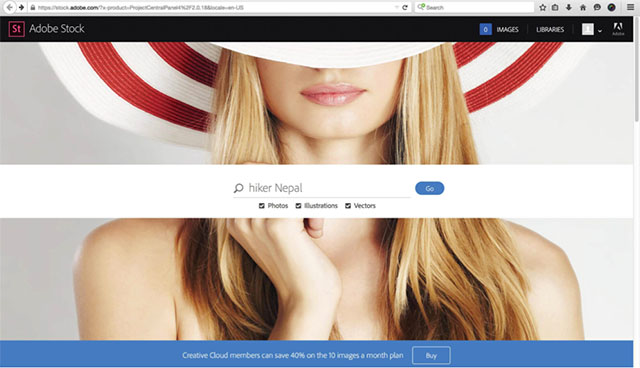Click the Illustrations label text
Screen dimensions: 640x368
(321, 206)
